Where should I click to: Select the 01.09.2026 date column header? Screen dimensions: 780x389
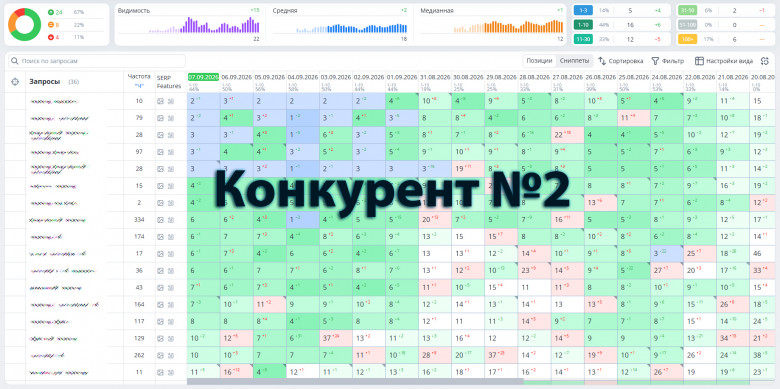[401, 78]
